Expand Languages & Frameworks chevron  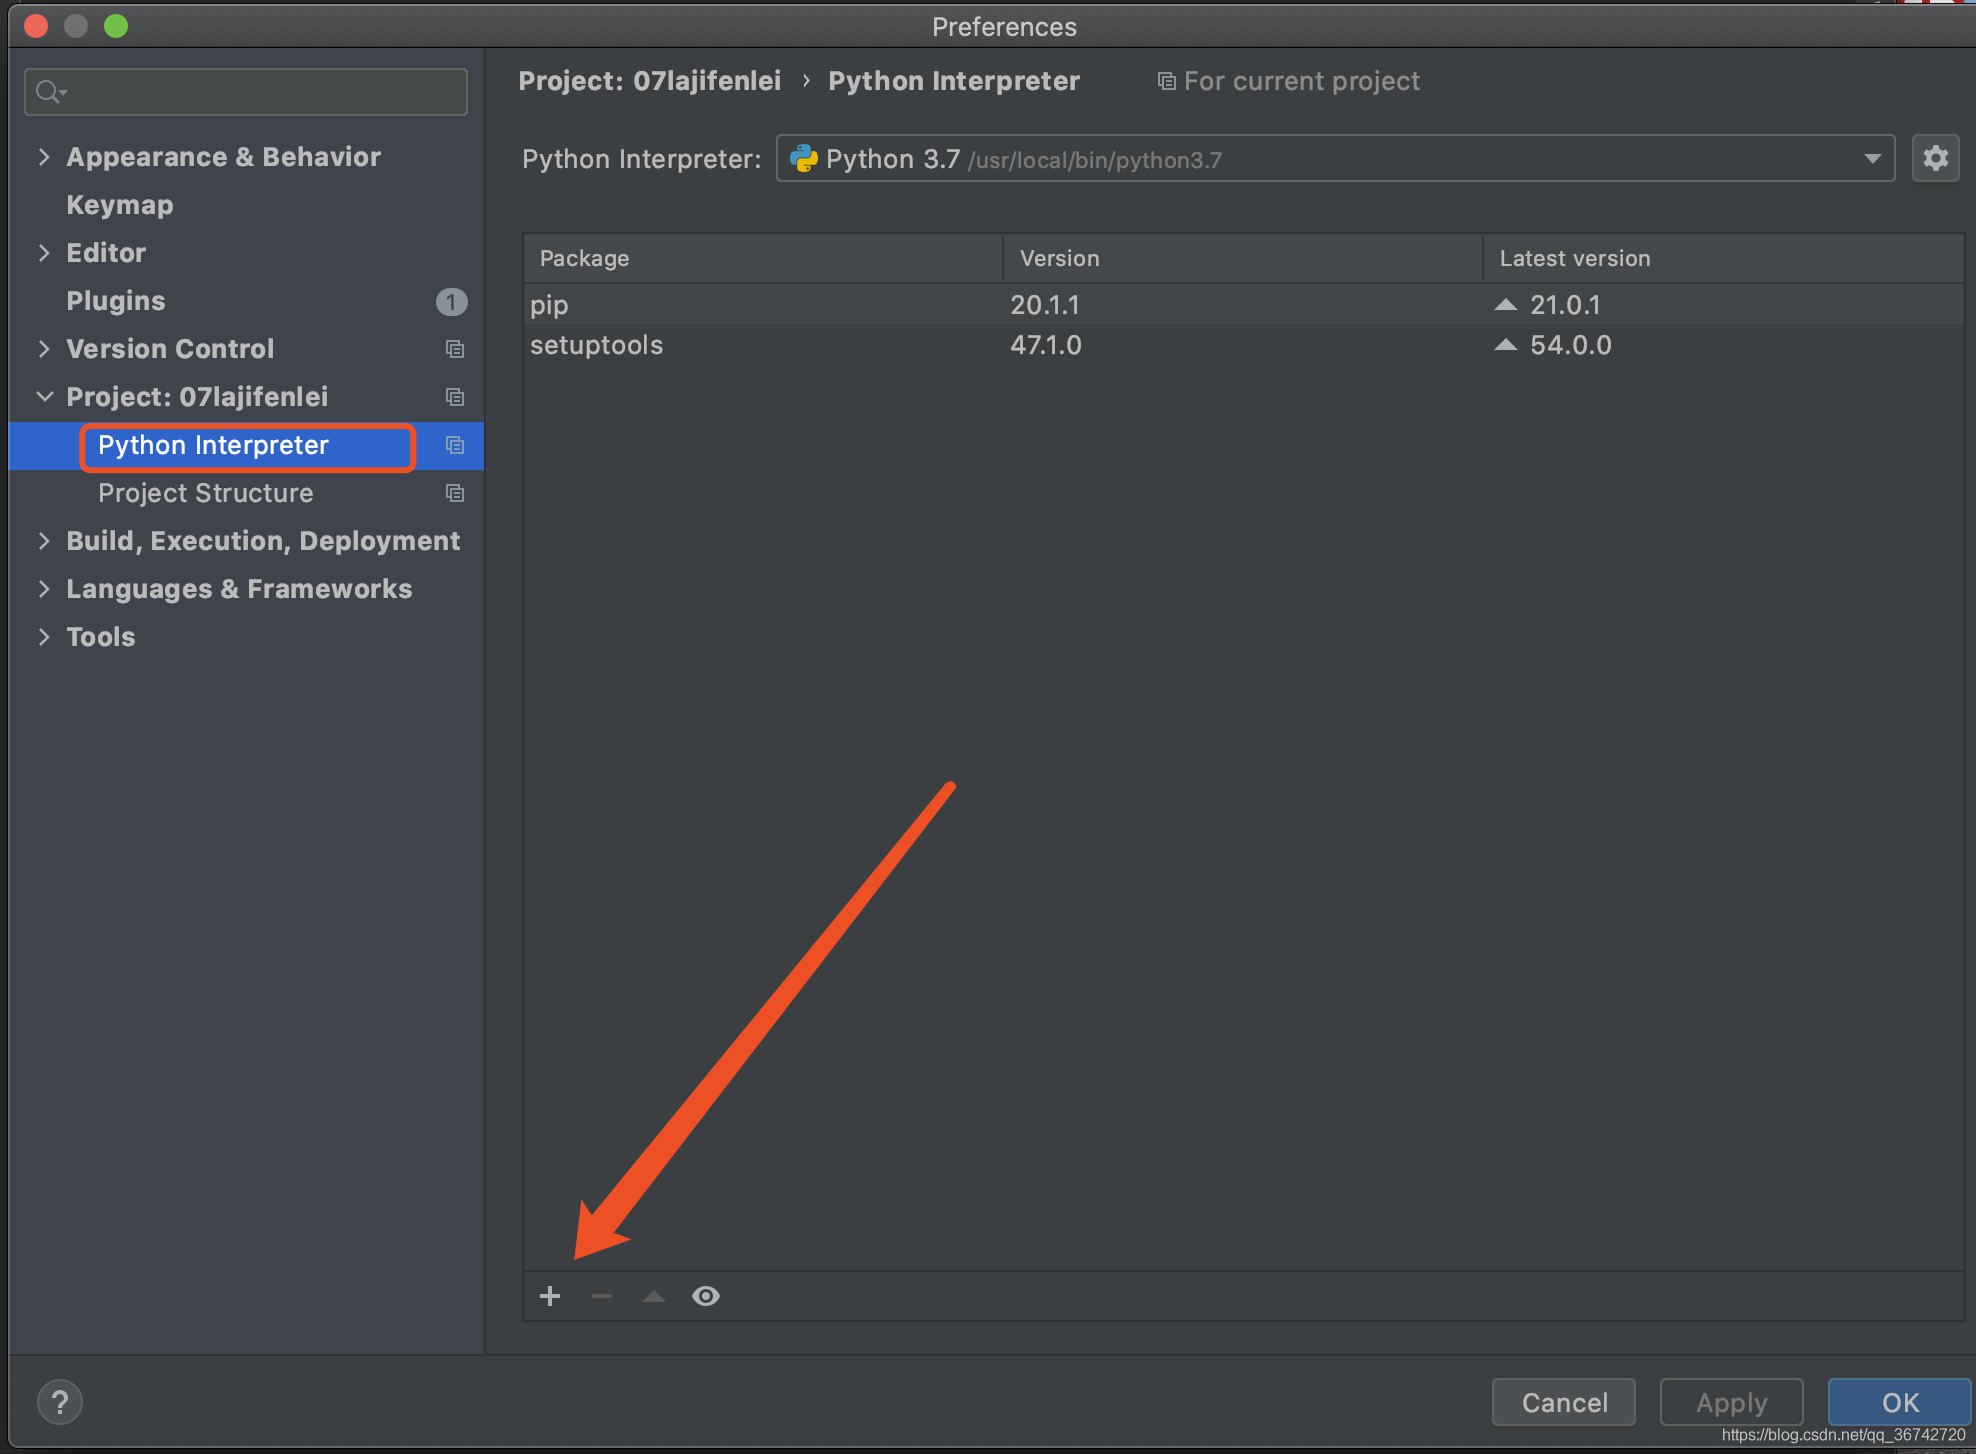(44, 589)
